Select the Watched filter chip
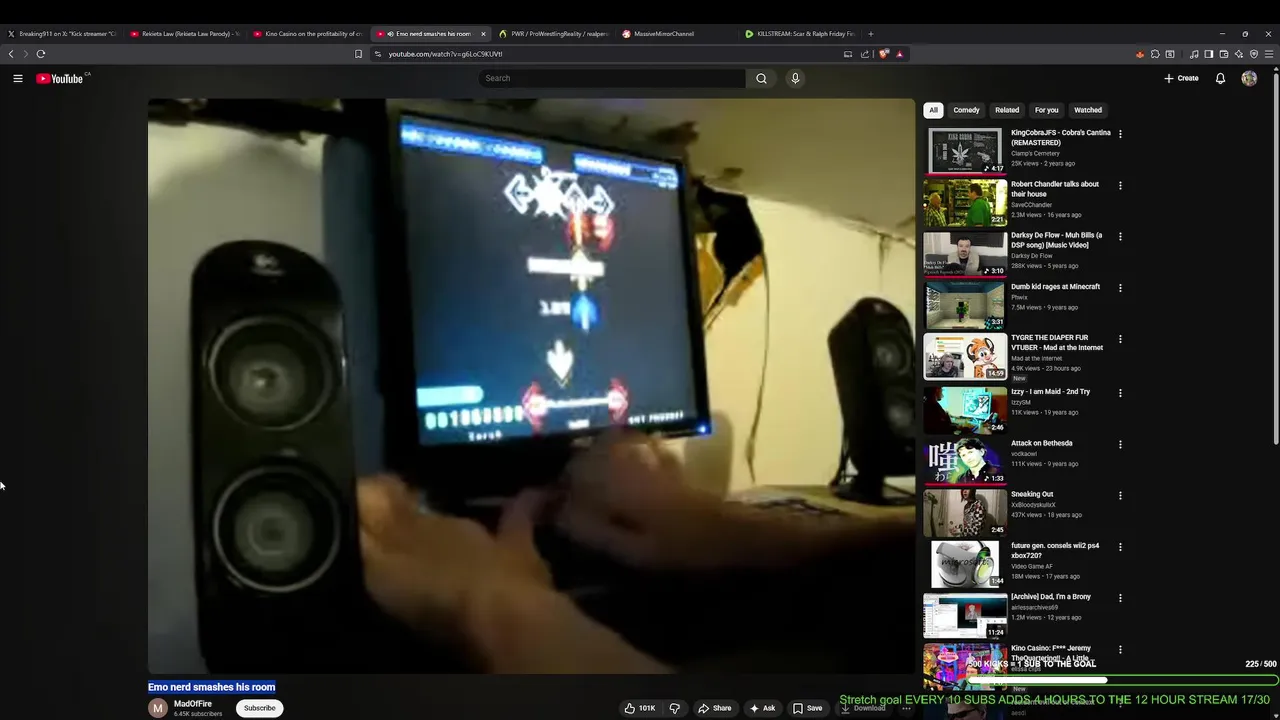The width and height of the screenshot is (1280, 720). click(x=1088, y=110)
